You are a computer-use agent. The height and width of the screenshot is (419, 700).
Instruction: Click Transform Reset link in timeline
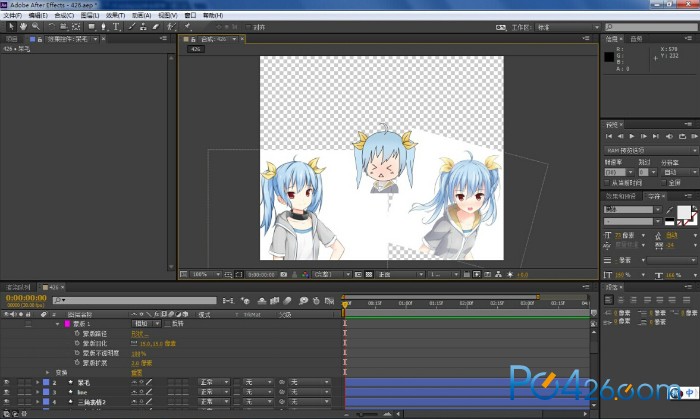137,373
